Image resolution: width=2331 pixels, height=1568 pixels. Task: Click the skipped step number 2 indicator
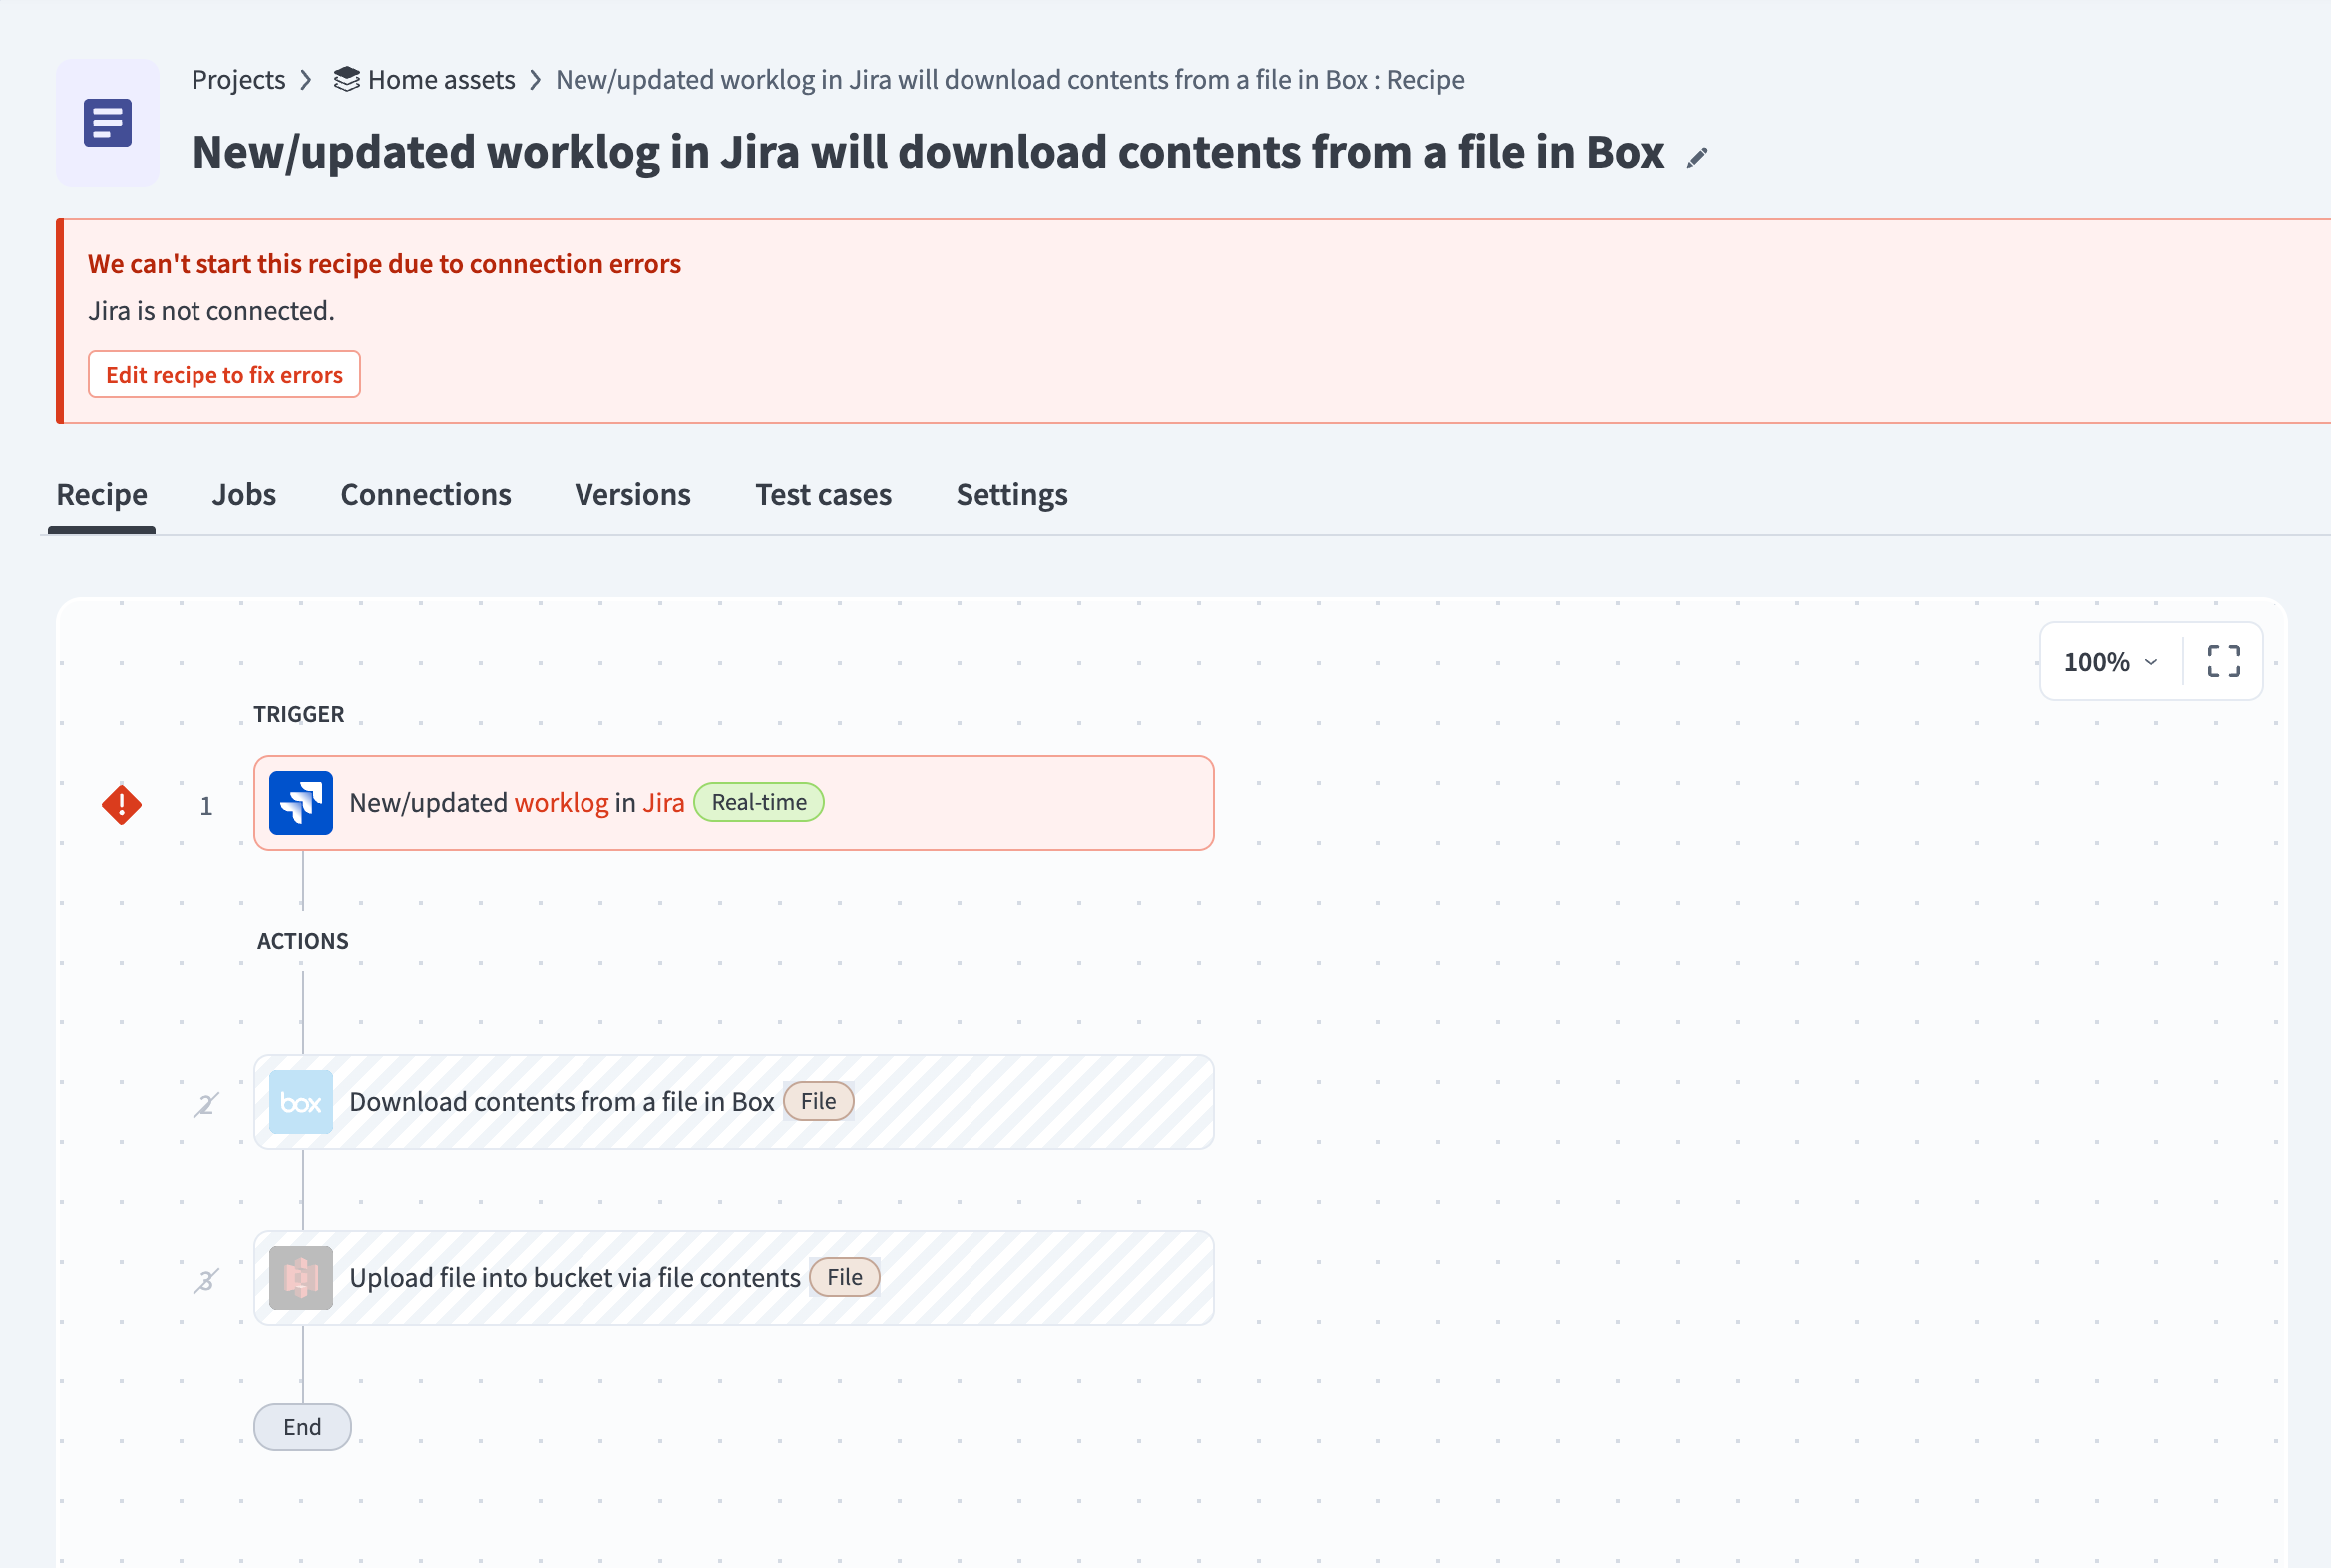[206, 1104]
